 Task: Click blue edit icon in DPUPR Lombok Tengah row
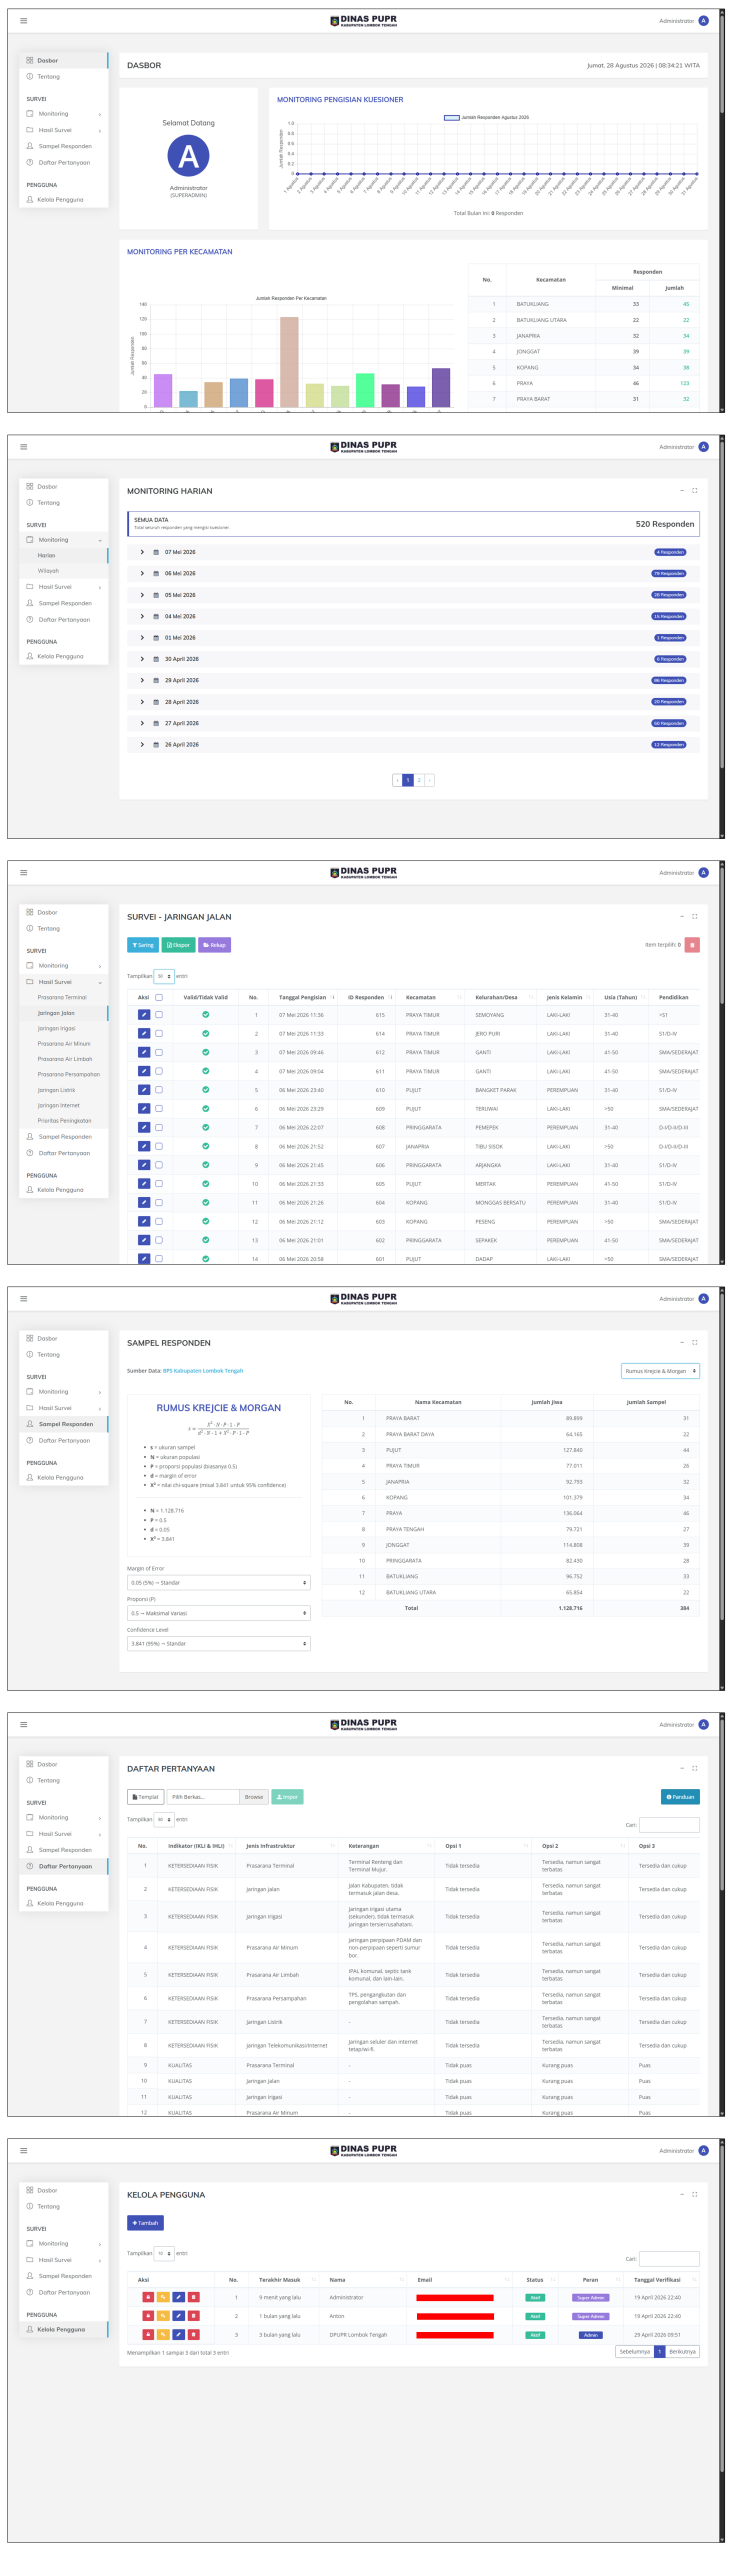coord(178,2335)
